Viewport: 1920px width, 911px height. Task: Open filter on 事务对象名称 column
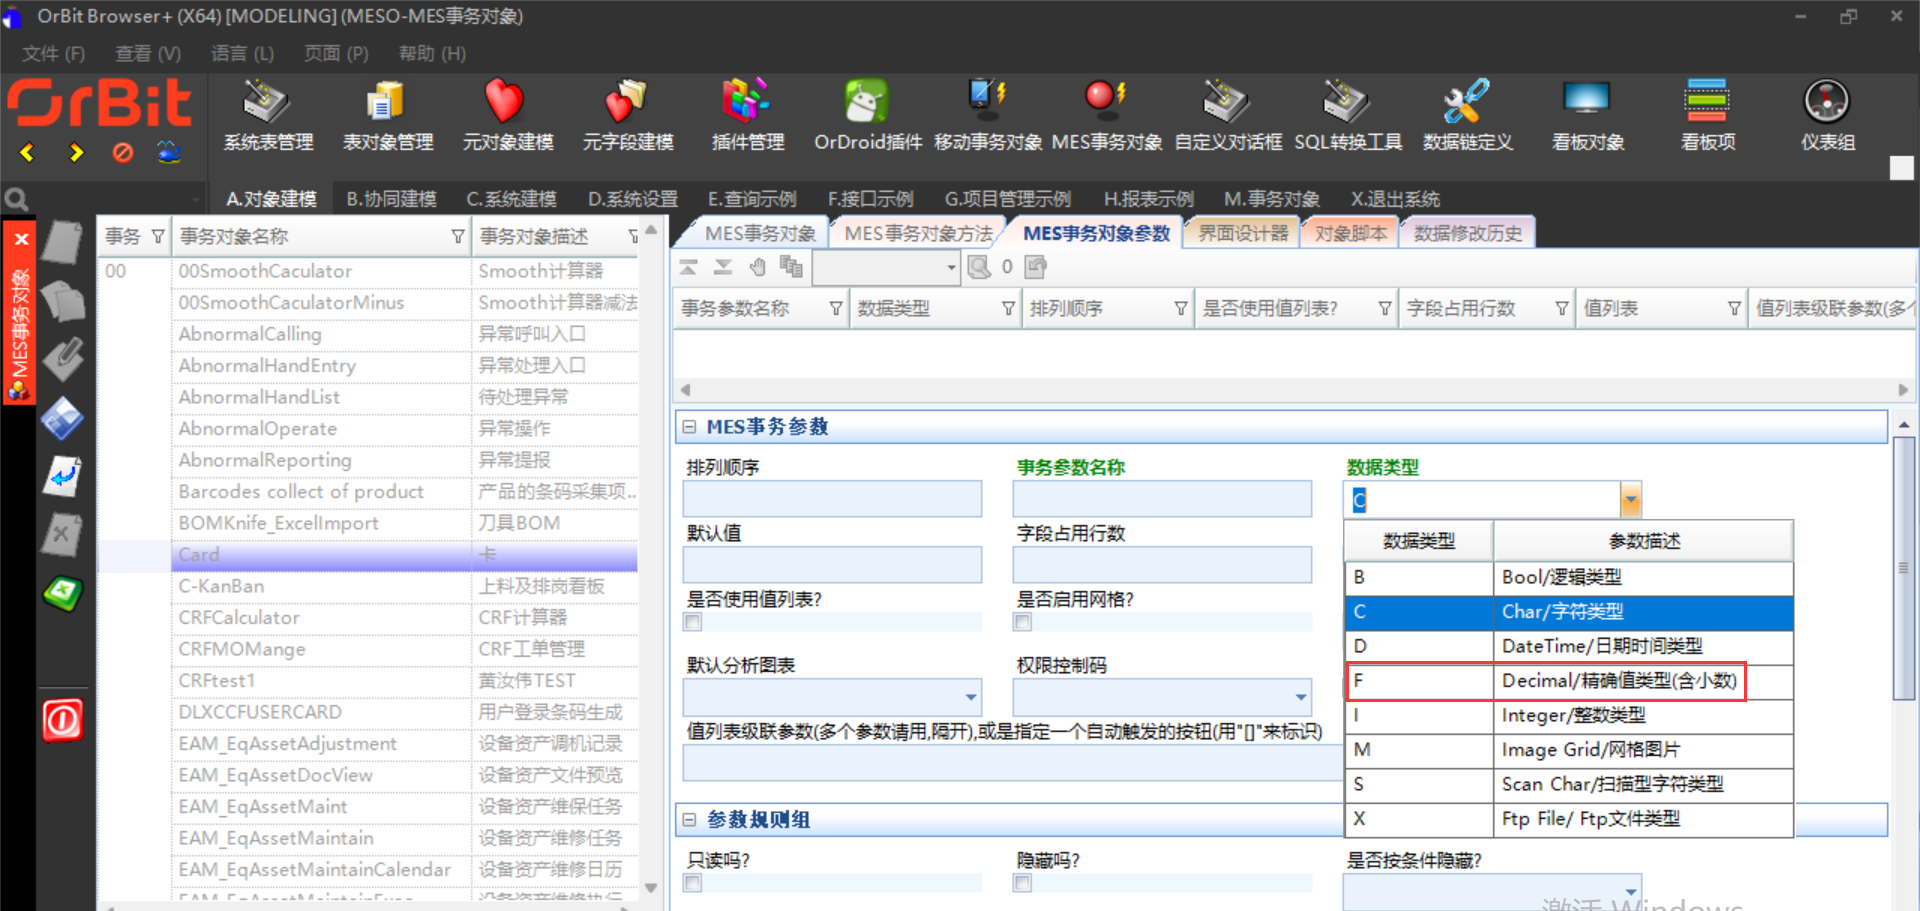point(457,237)
